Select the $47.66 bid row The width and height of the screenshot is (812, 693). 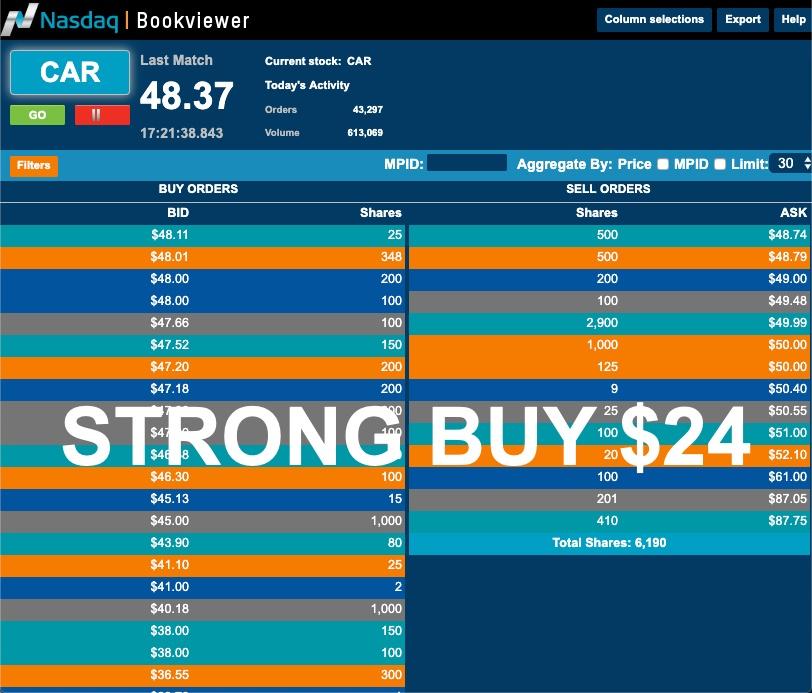[x=202, y=323]
